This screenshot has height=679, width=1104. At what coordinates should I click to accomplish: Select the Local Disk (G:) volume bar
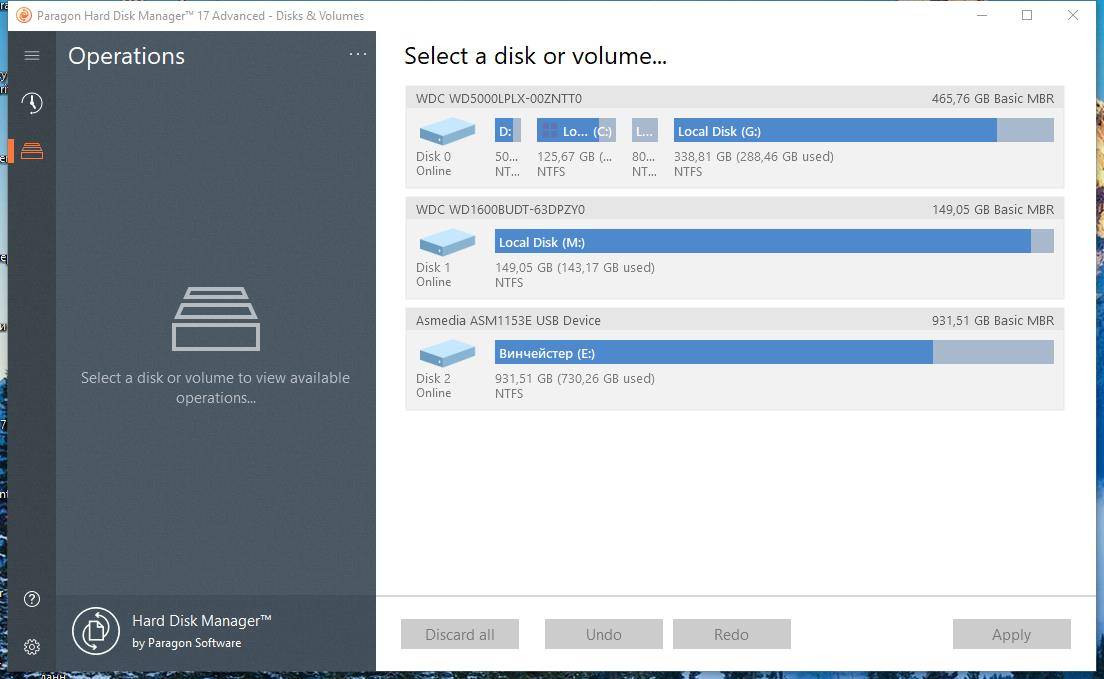863,130
